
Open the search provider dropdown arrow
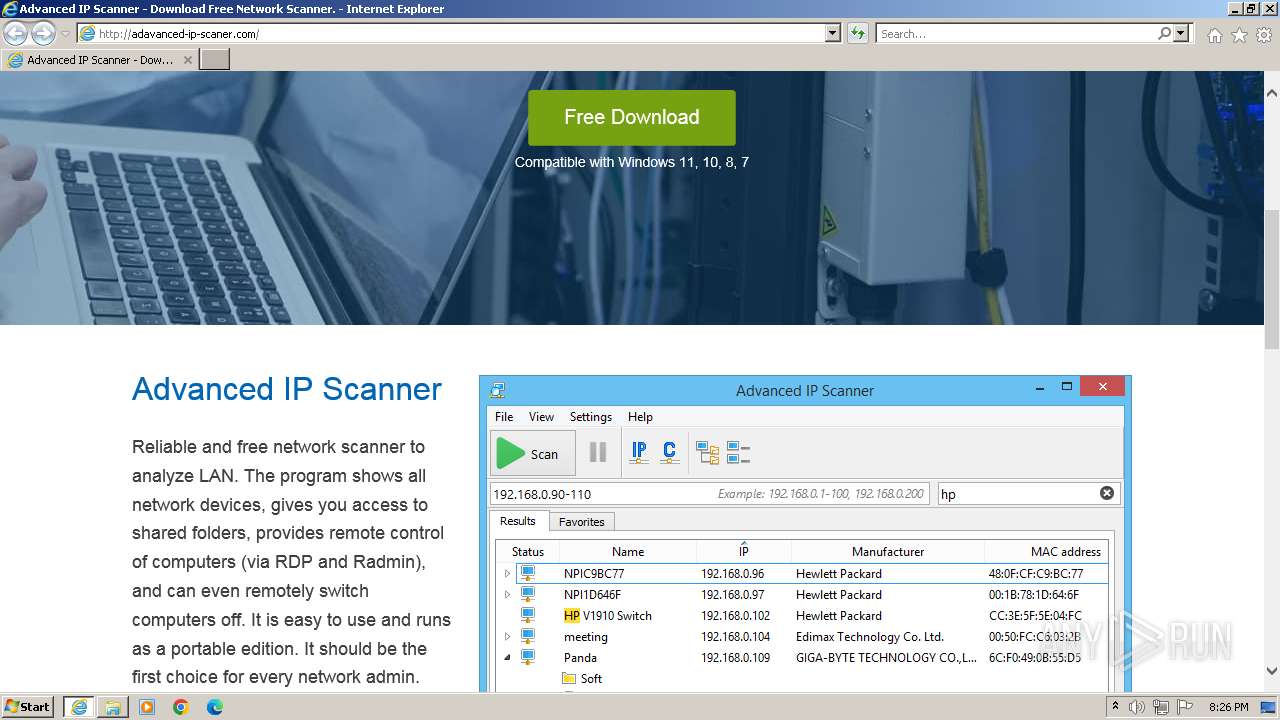[x=1181, y=34]
